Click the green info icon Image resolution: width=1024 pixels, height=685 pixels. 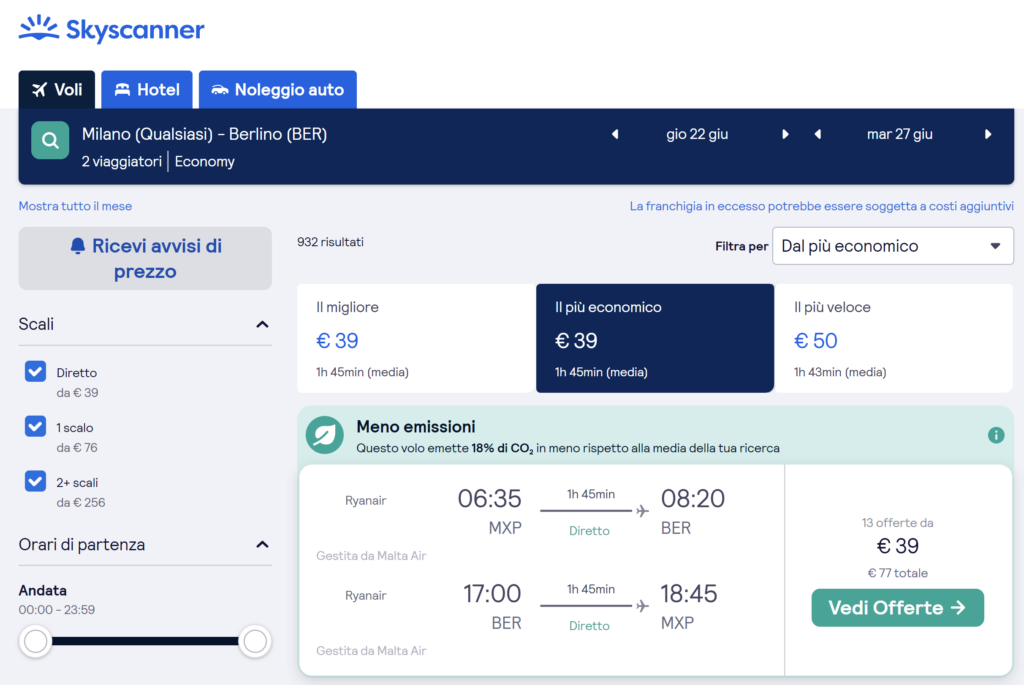coord(995,435)
